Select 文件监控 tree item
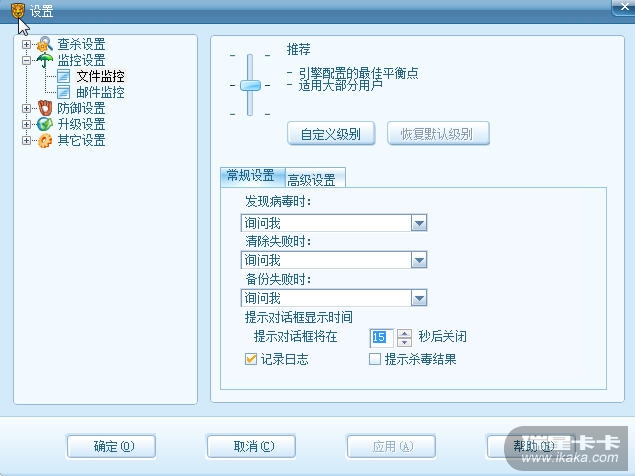635x476 pixels. [x=100, y=76]
